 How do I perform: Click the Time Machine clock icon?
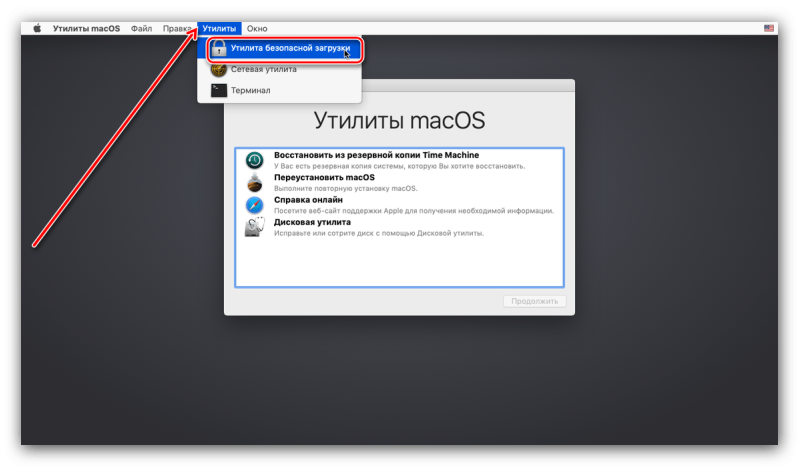(x=255, y=160)
